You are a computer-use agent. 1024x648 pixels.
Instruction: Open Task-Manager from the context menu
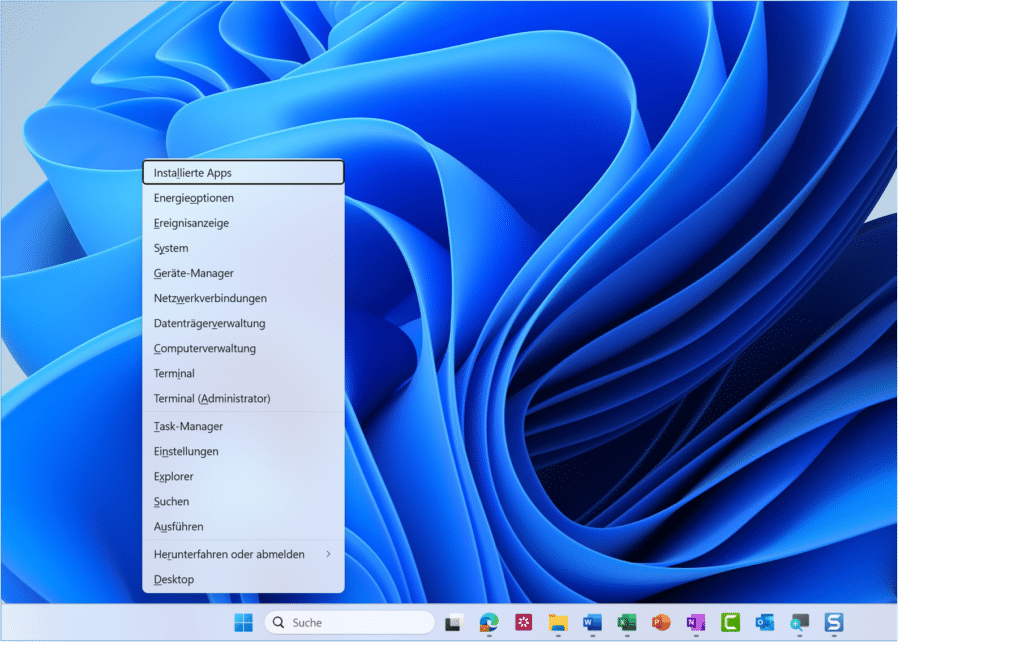(x=188, y=426)
